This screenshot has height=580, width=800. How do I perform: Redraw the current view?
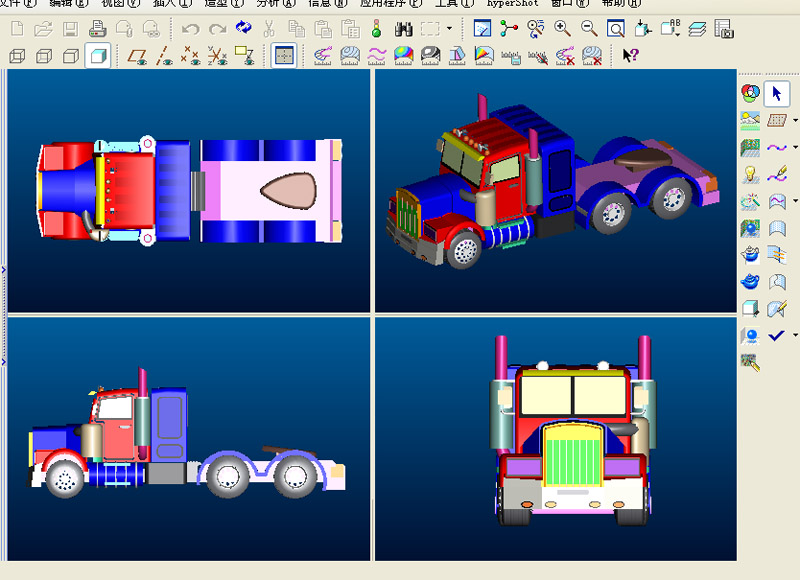click(x=482, y=29)
